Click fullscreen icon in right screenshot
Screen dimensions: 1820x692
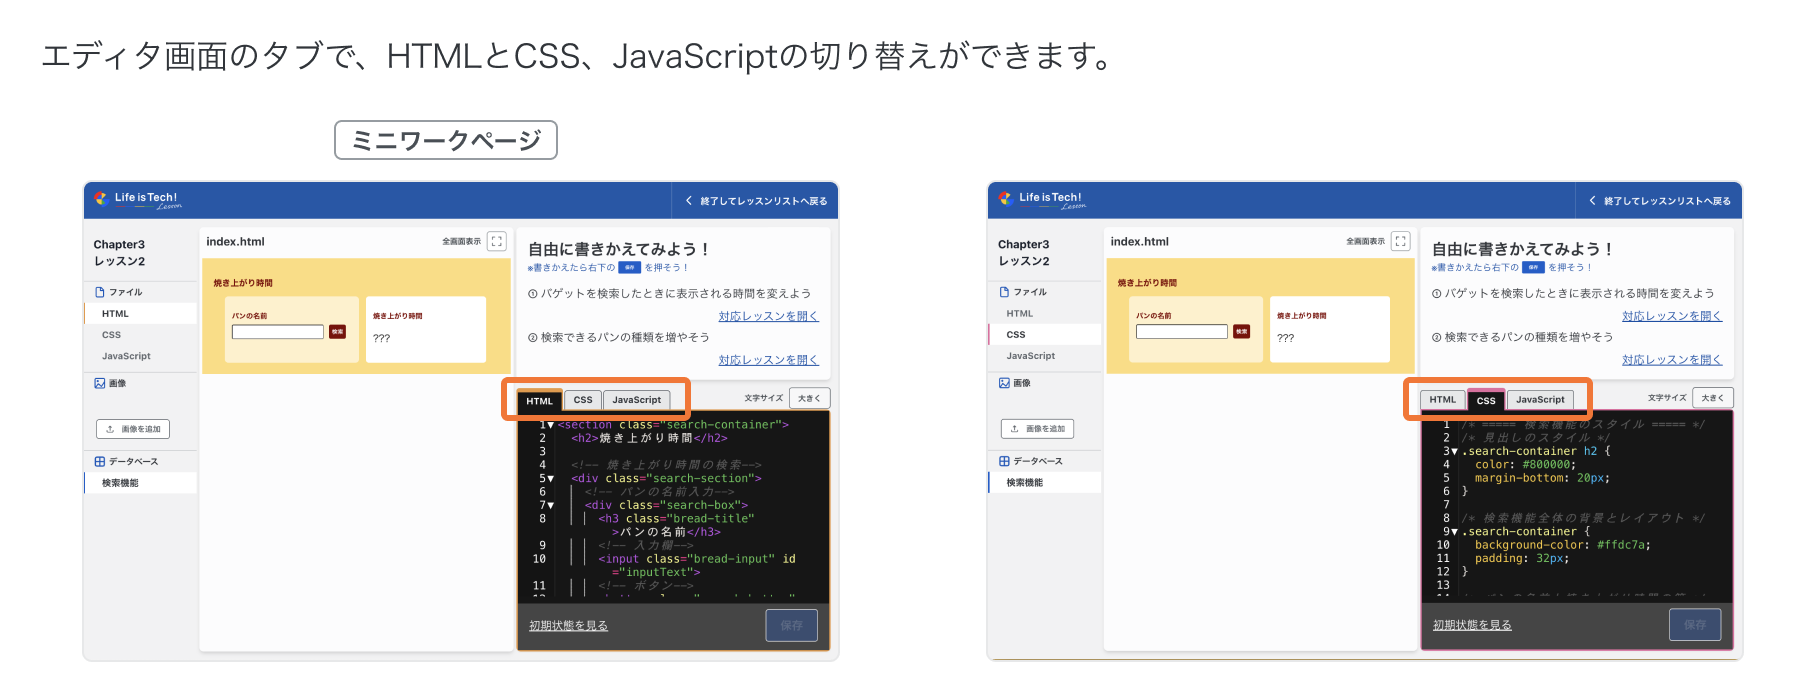1400,241
